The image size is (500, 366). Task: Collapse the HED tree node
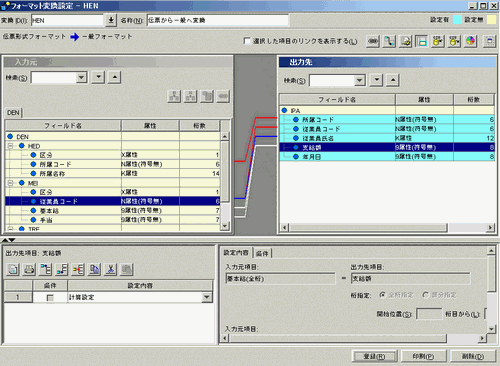coord(10,146)
